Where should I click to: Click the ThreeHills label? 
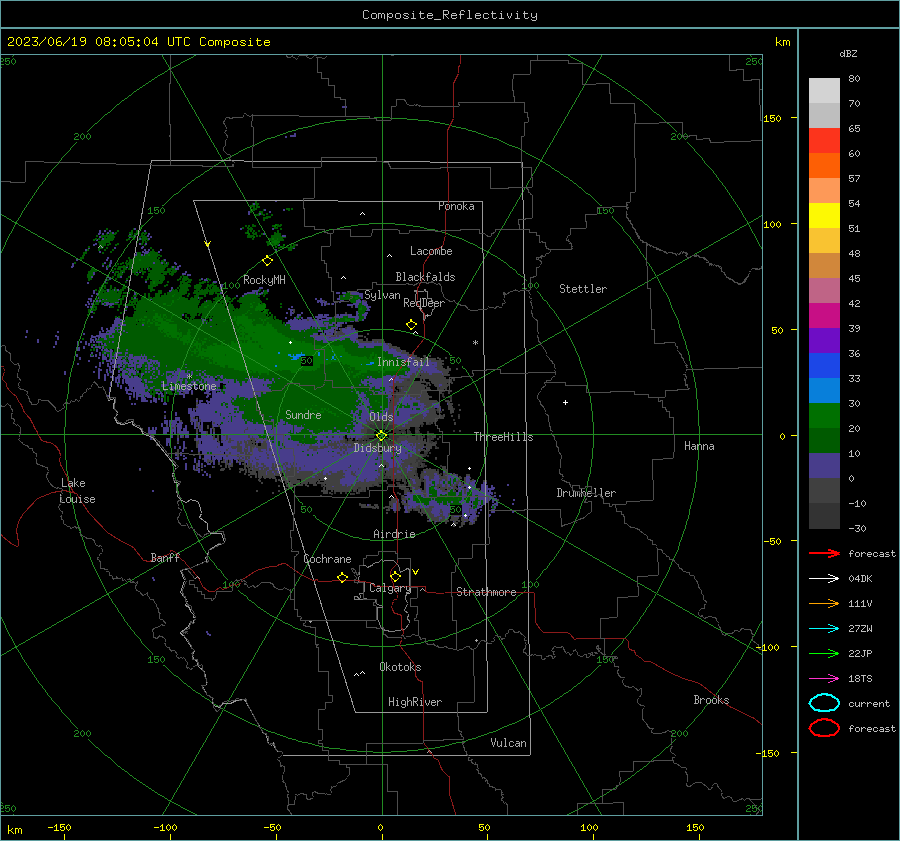click(x=503, y=437)
